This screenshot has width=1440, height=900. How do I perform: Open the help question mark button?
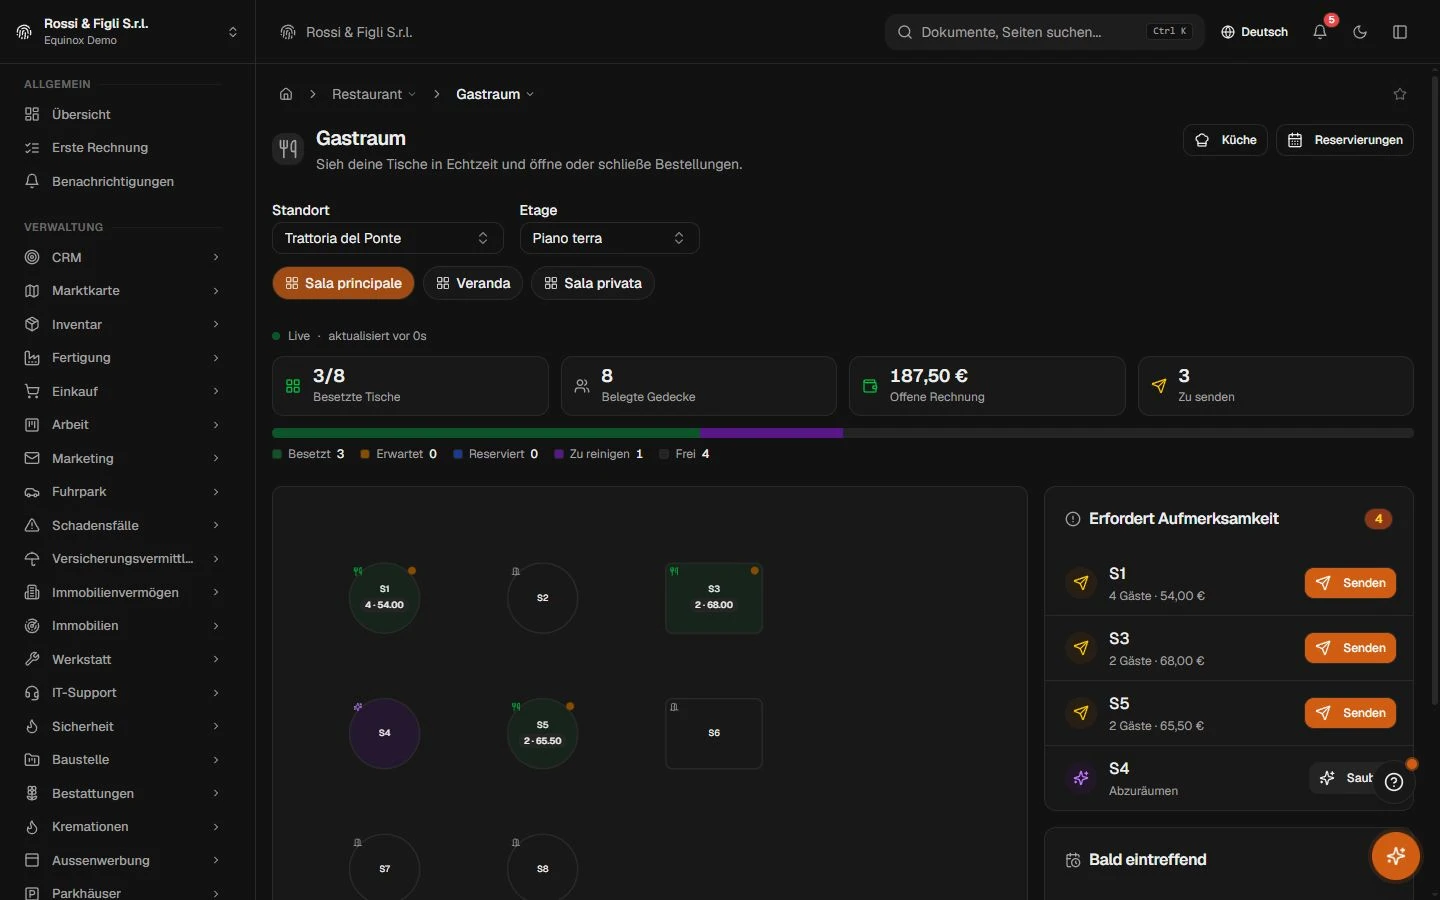tap(1394, 782)
